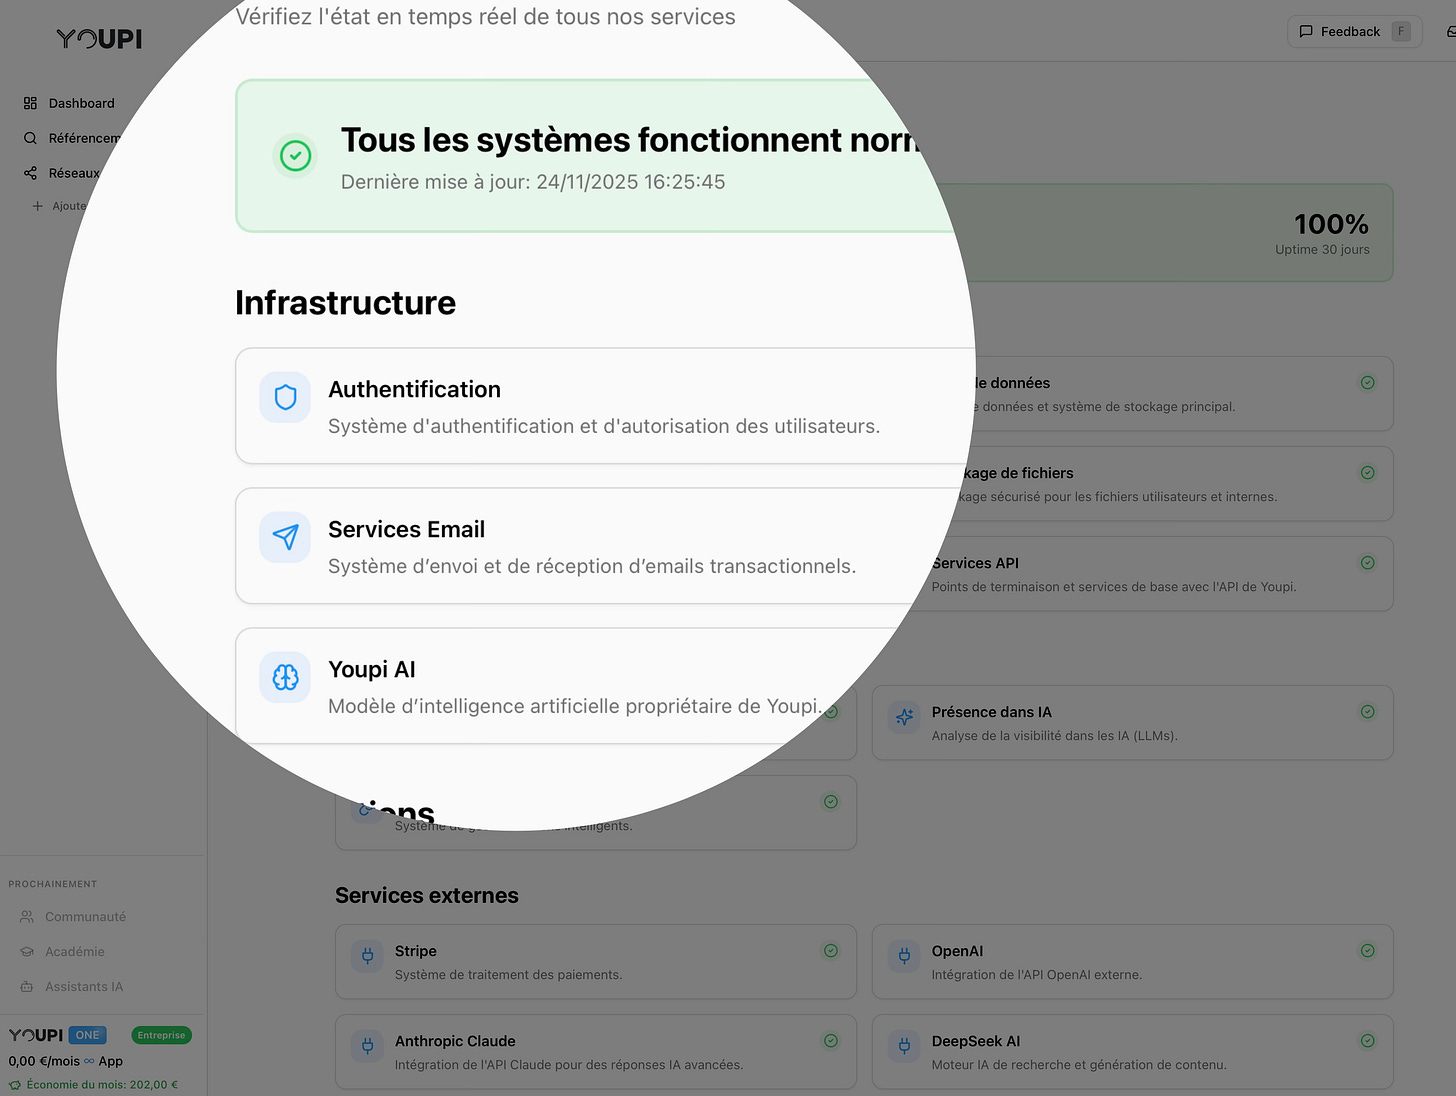
Task: Click the green Entreprise badge
Action: [x=161, y=1035]
